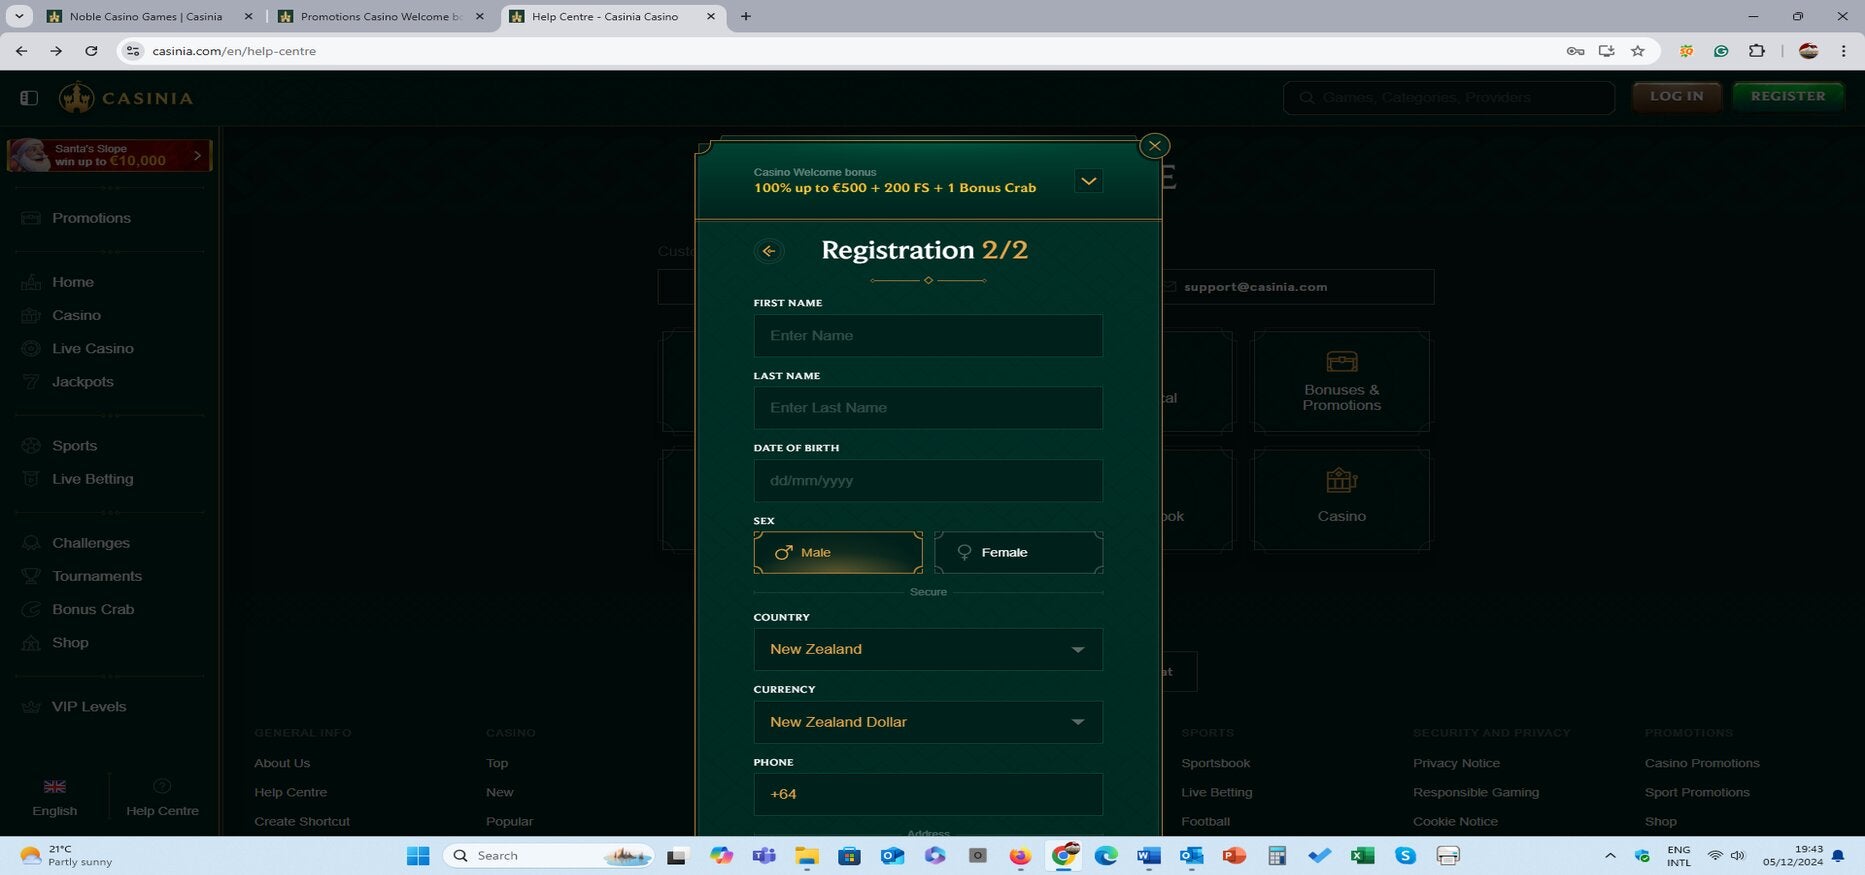Open Microsoft Word from the taskbar
The width and height of the screenshot is (1865, 875).
(1148, 856)
